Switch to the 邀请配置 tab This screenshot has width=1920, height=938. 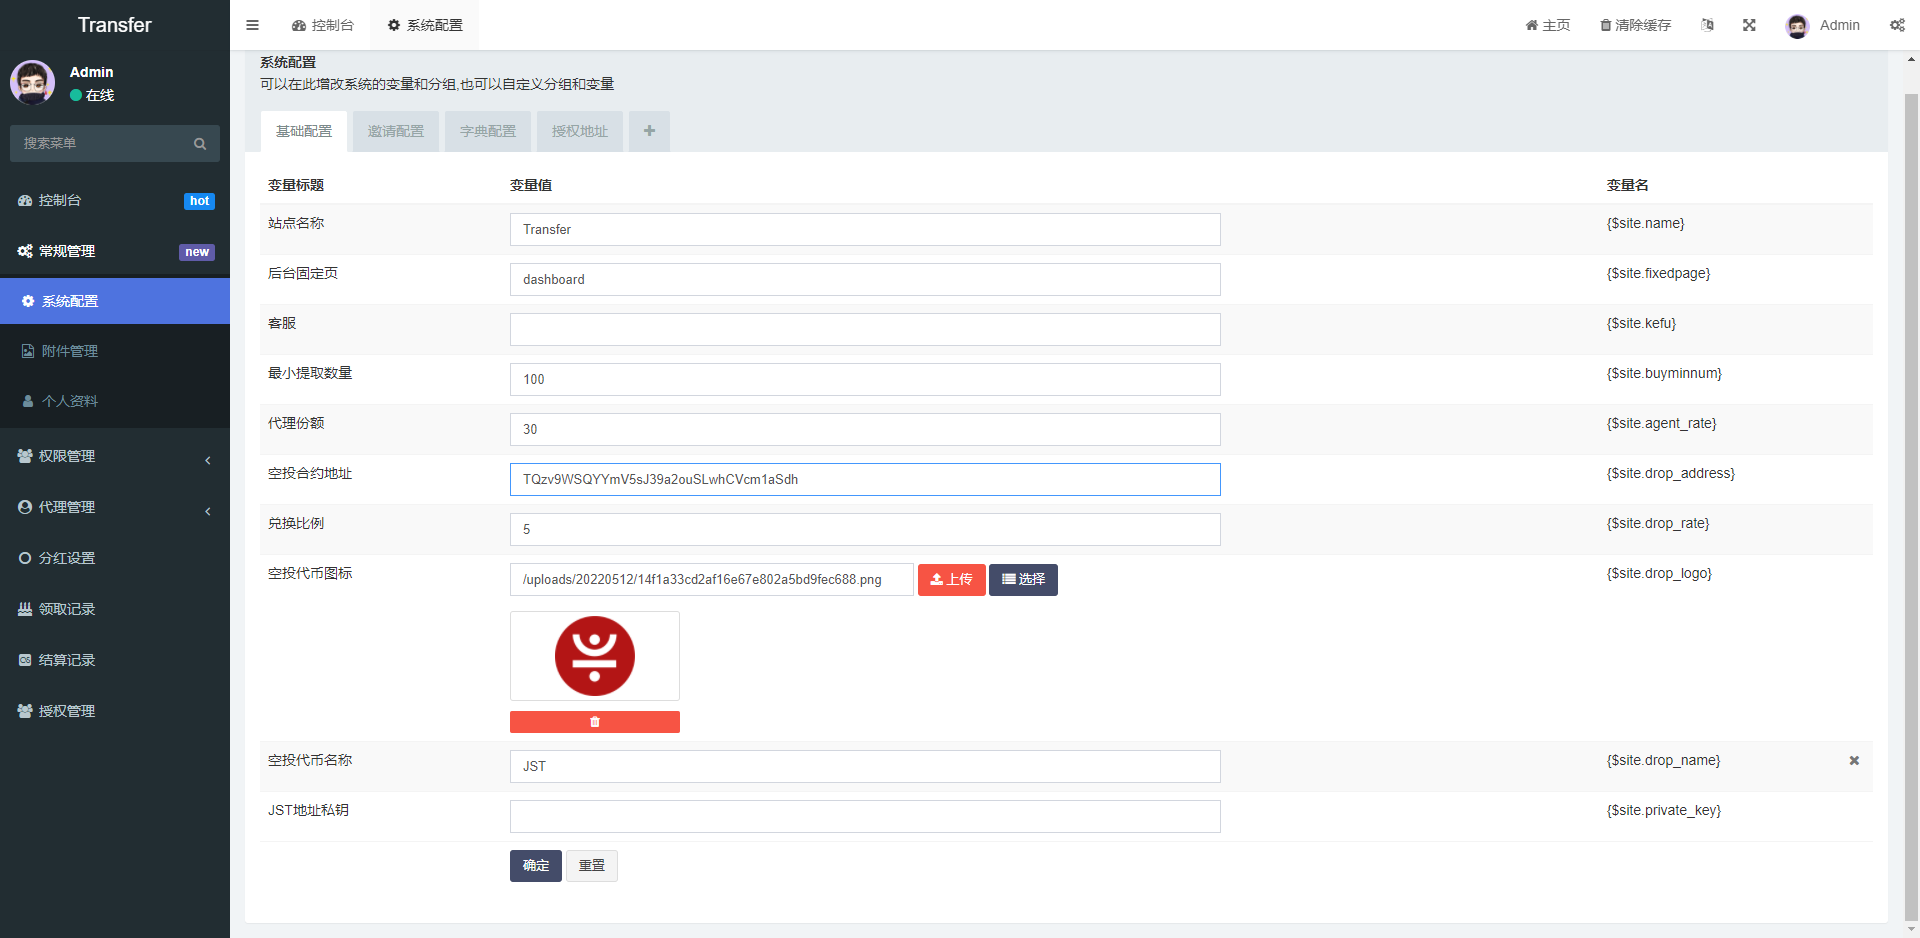396,131
